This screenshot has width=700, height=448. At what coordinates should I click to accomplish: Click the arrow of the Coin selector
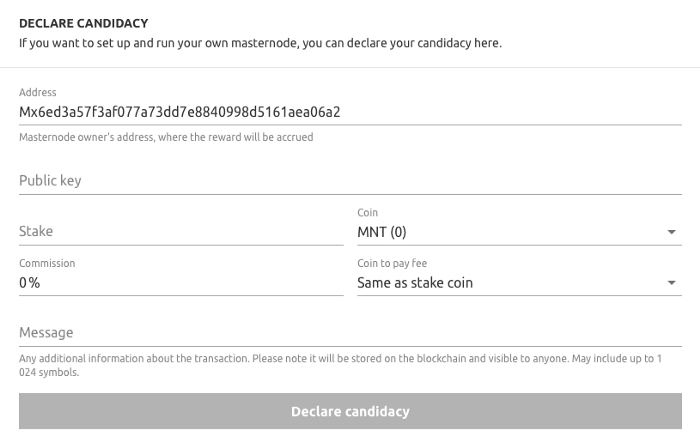pyautogui.click(x=672, y=233)
